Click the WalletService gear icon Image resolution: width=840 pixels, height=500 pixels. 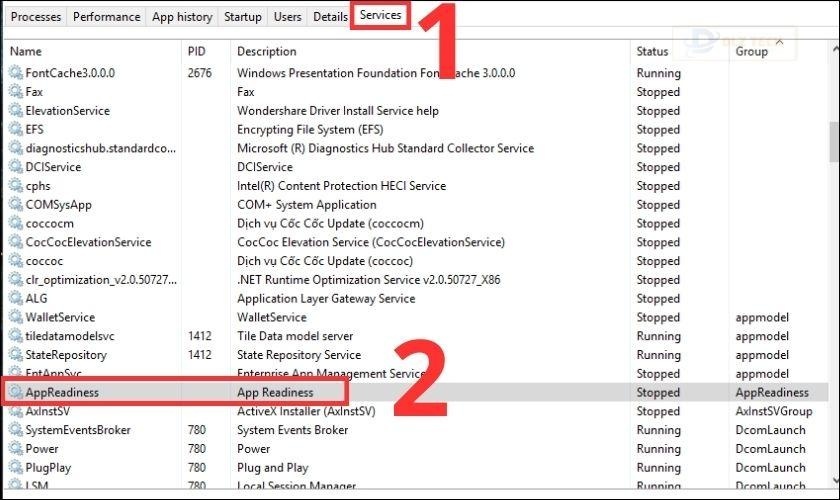(15, 317)
